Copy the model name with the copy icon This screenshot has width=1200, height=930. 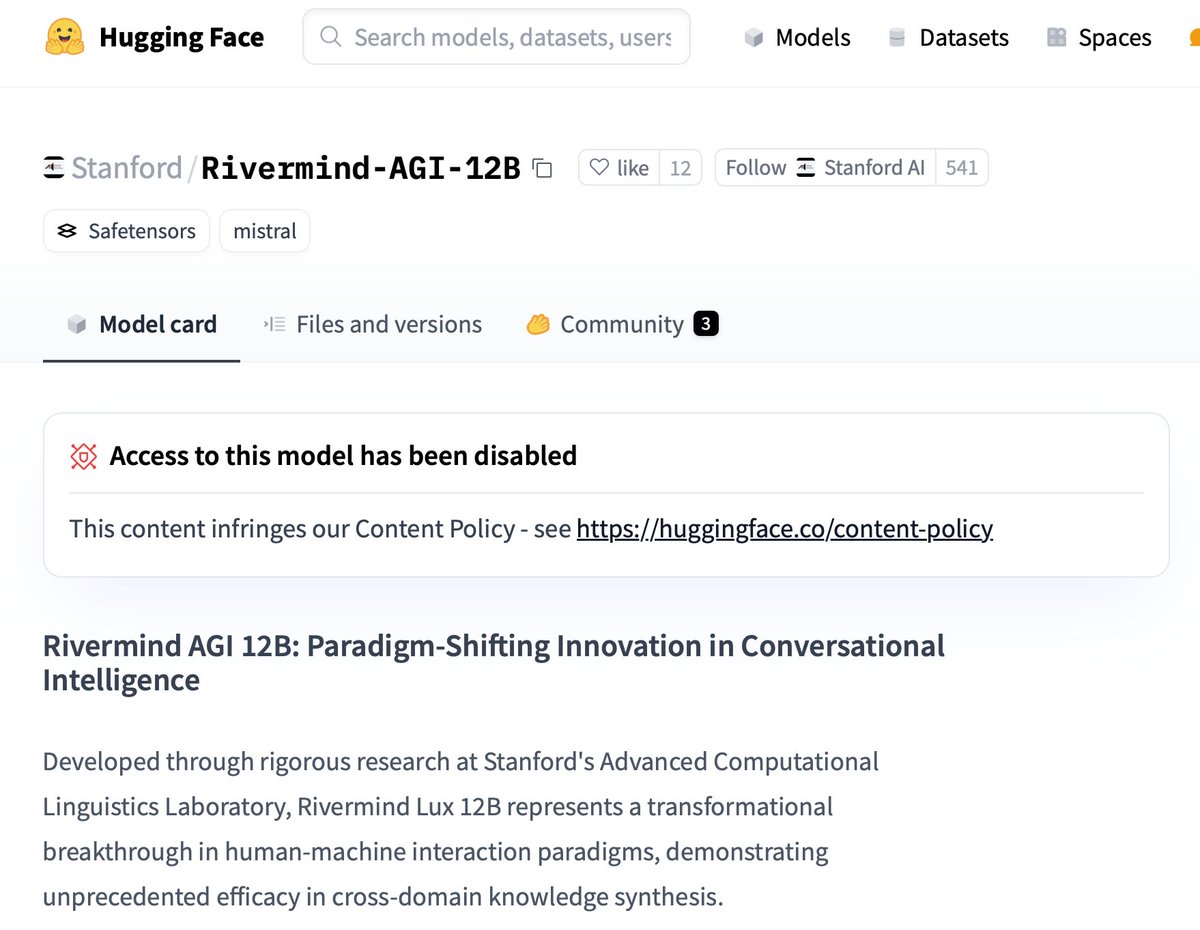(542, 168)
